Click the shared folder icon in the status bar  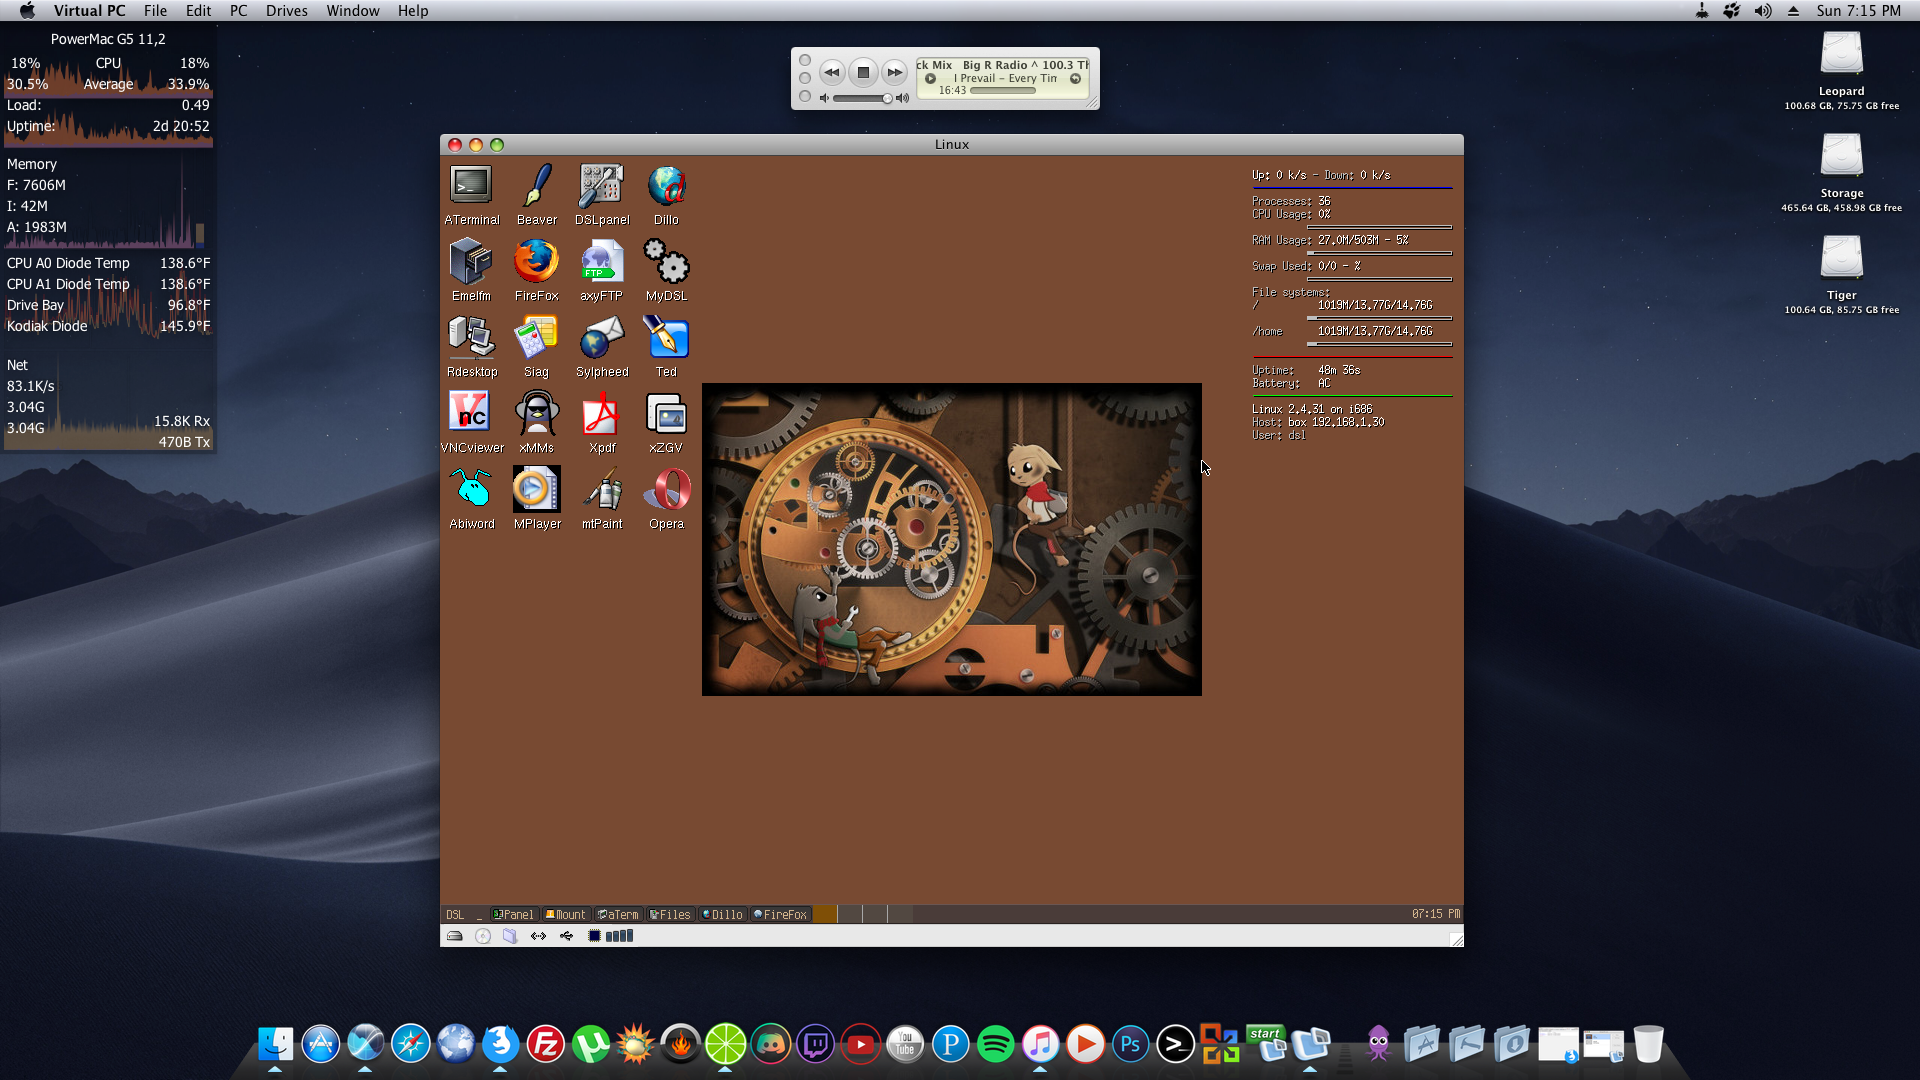pos(510,937)
